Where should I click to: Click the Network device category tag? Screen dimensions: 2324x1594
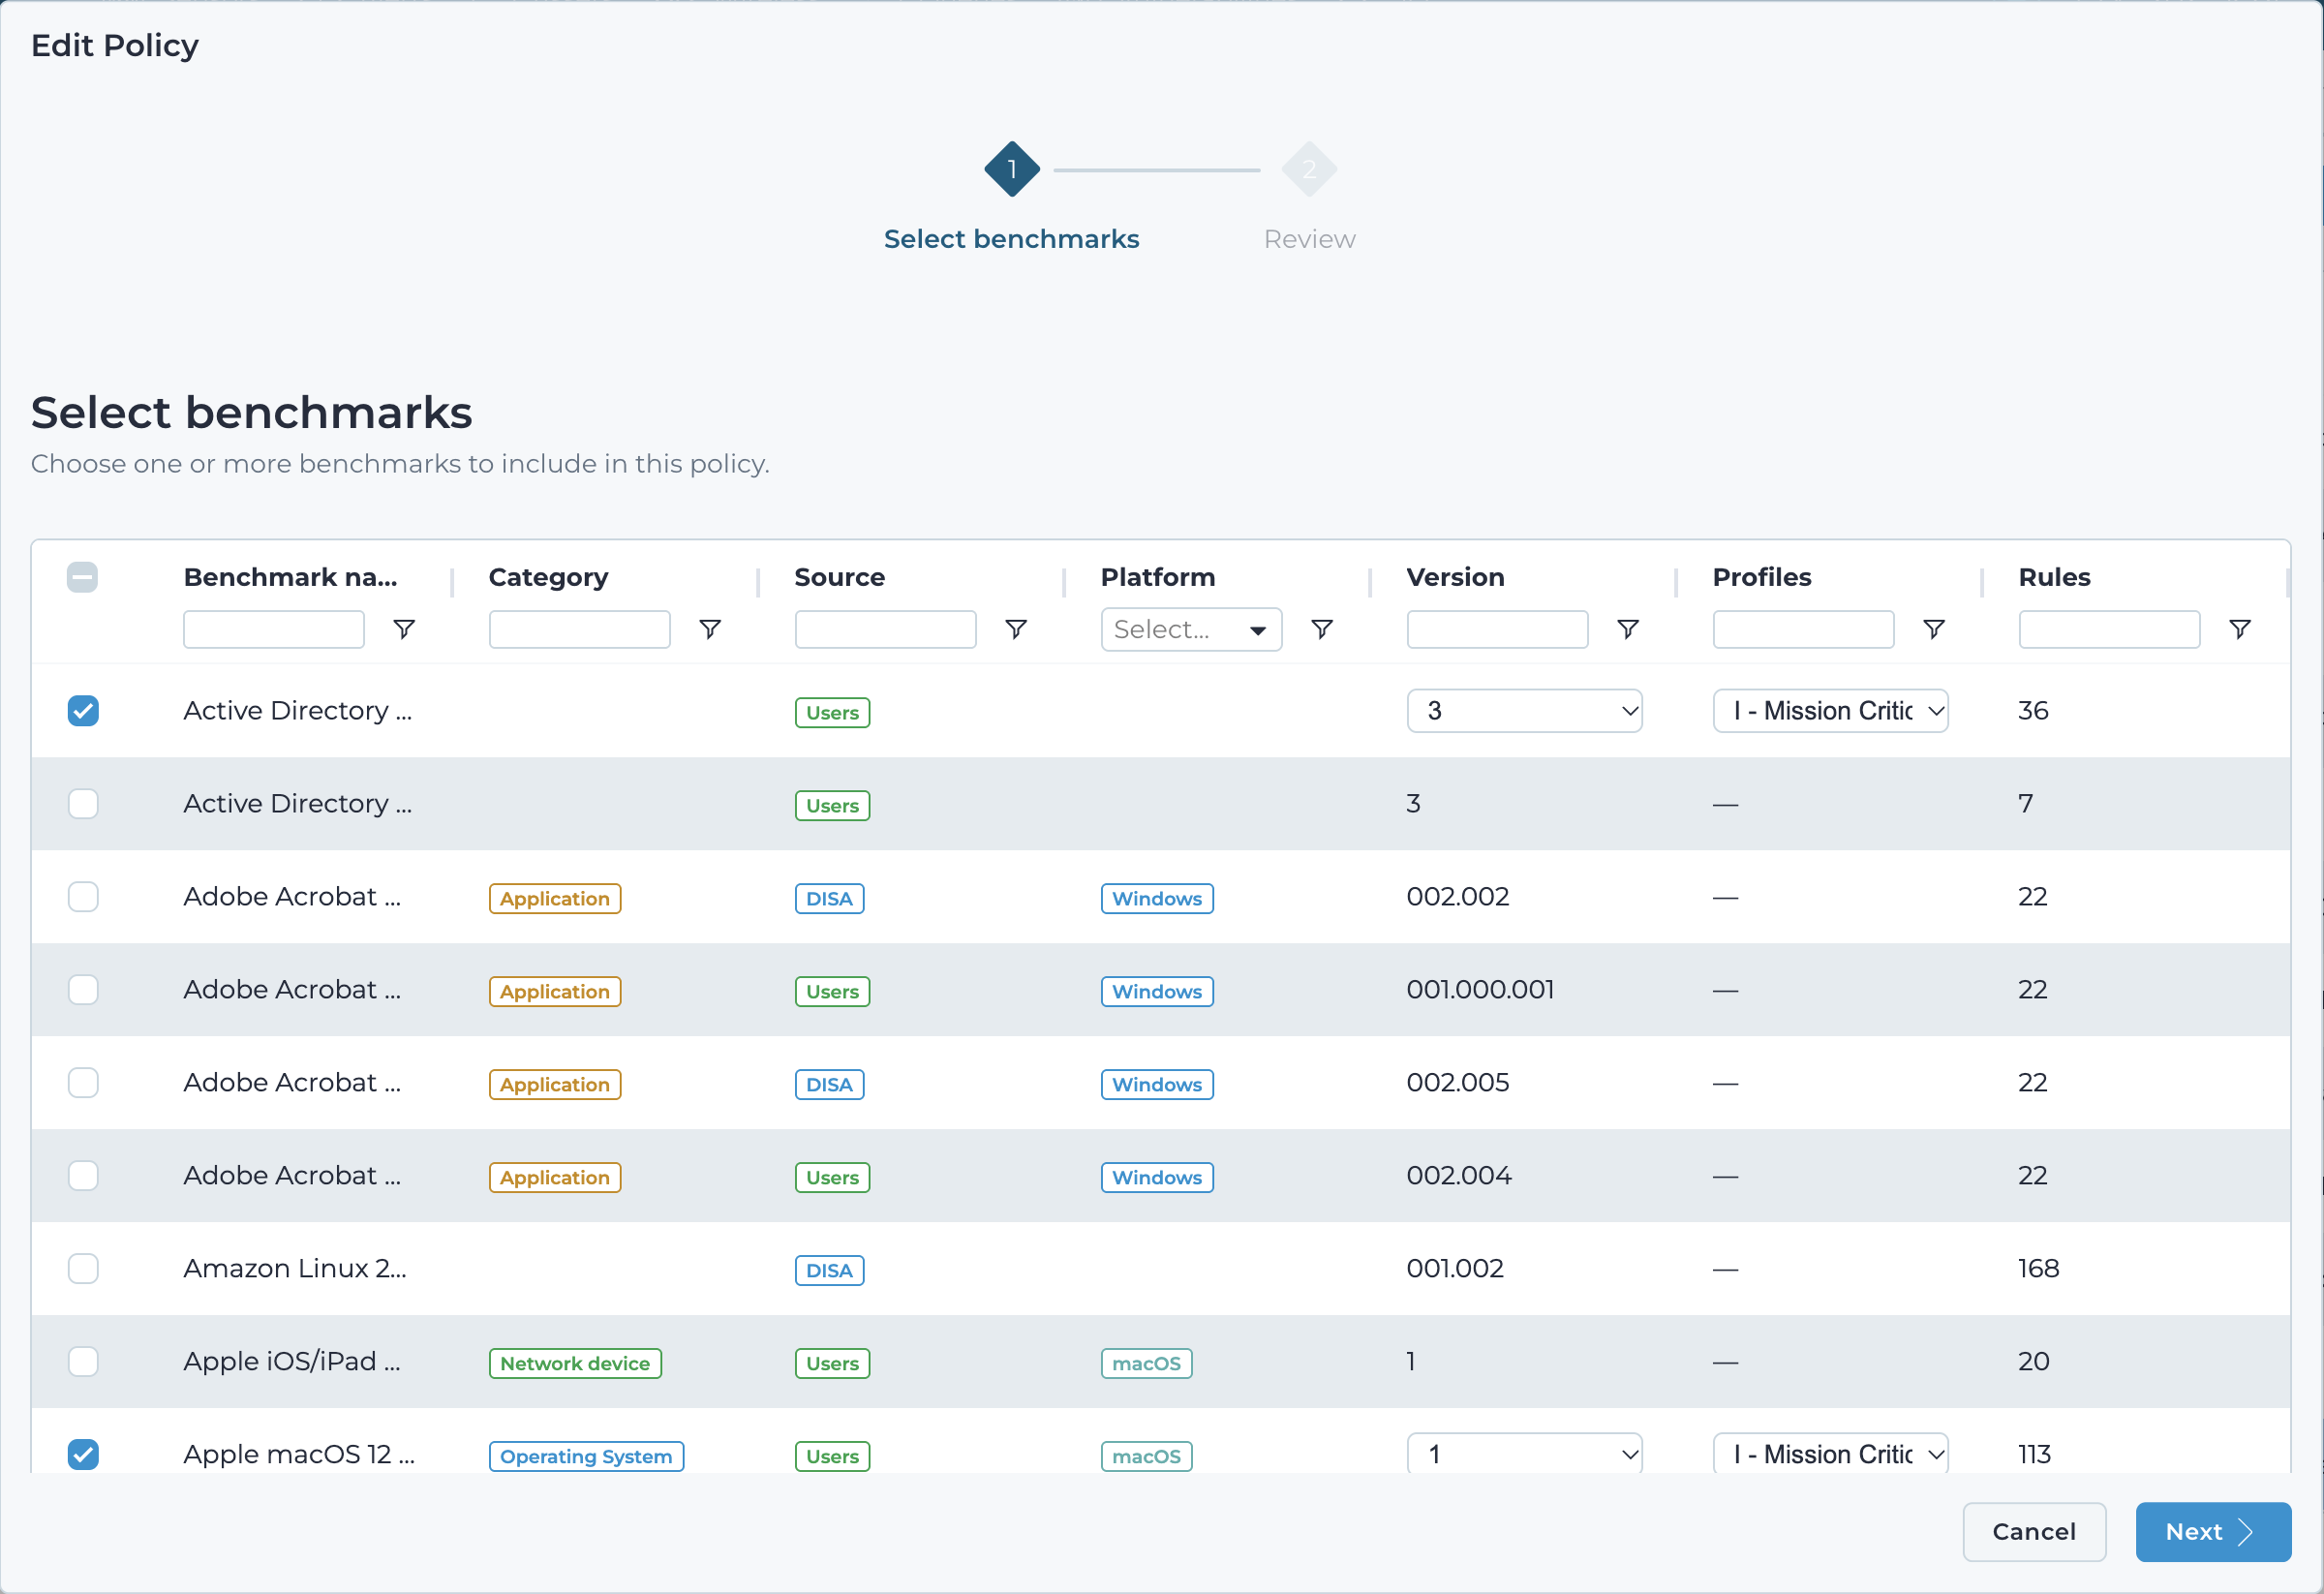pos(575,1364)
